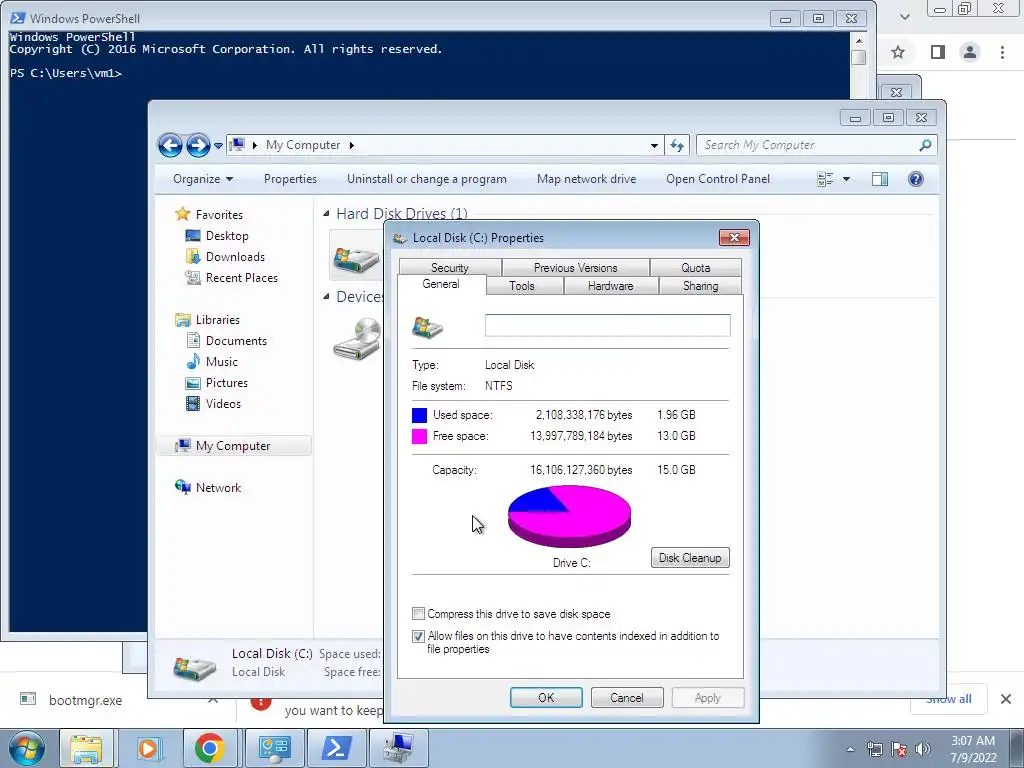Click the Local Disk C drive icon
The height and width of the screenshot is (768, 1024).
pos(356,259)
